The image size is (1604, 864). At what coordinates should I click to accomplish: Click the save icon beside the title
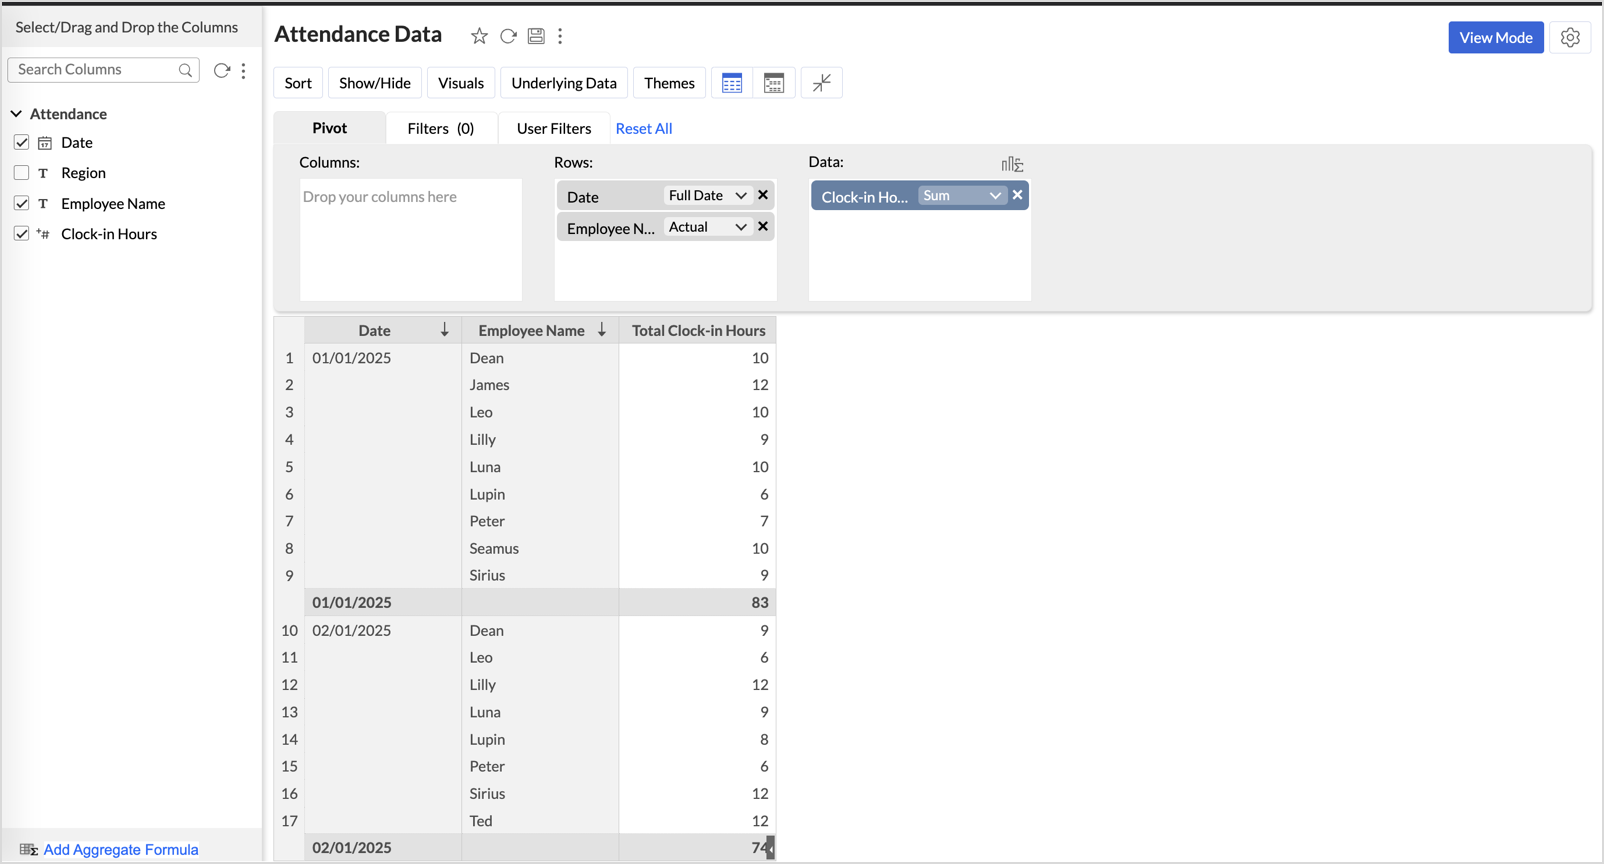536,37
